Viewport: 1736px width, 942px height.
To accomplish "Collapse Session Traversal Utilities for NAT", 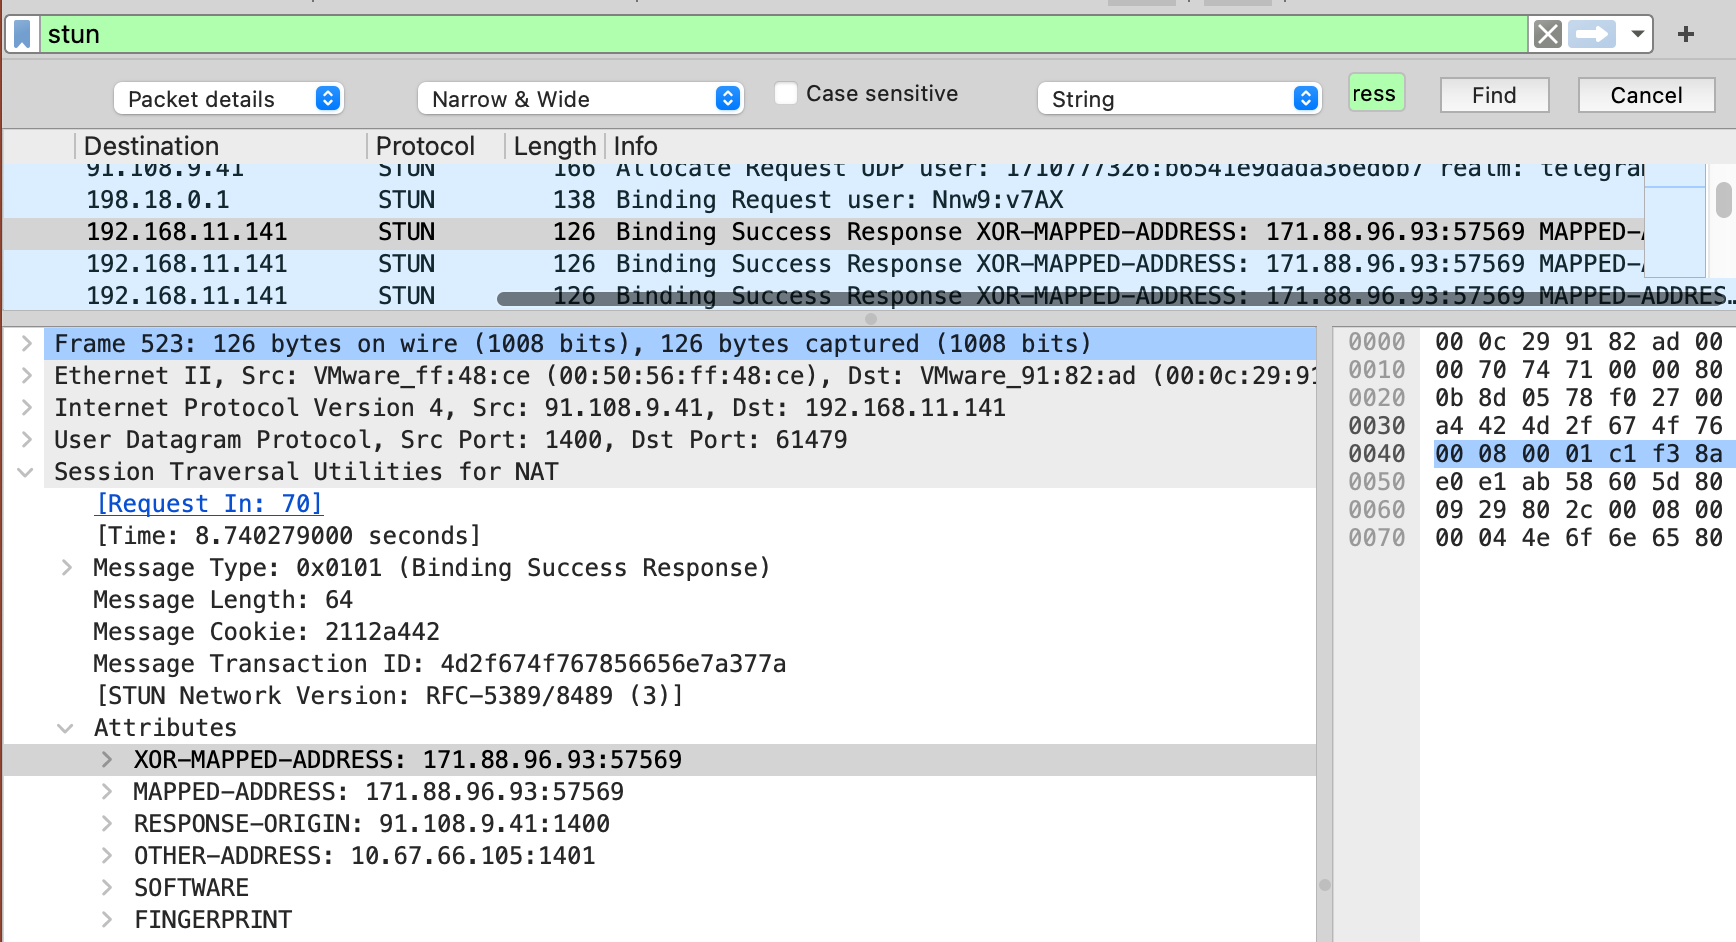I will tap(27, 472).
